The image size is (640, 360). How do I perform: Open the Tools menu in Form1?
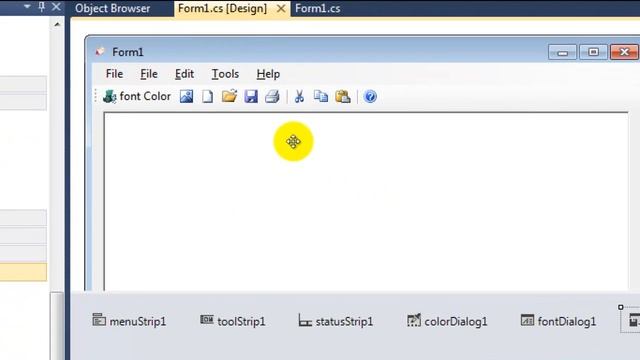tap(225, 74)
